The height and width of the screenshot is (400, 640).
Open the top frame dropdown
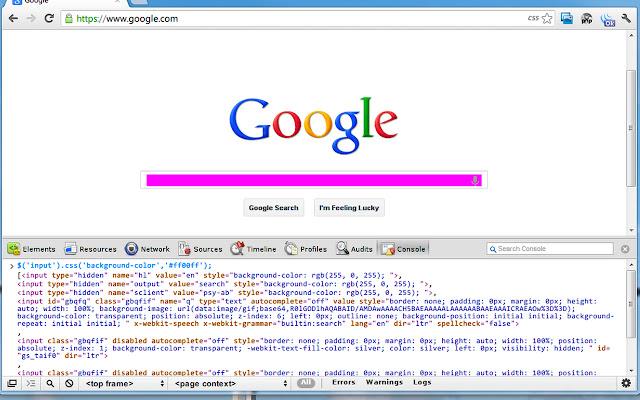[124, 383]
